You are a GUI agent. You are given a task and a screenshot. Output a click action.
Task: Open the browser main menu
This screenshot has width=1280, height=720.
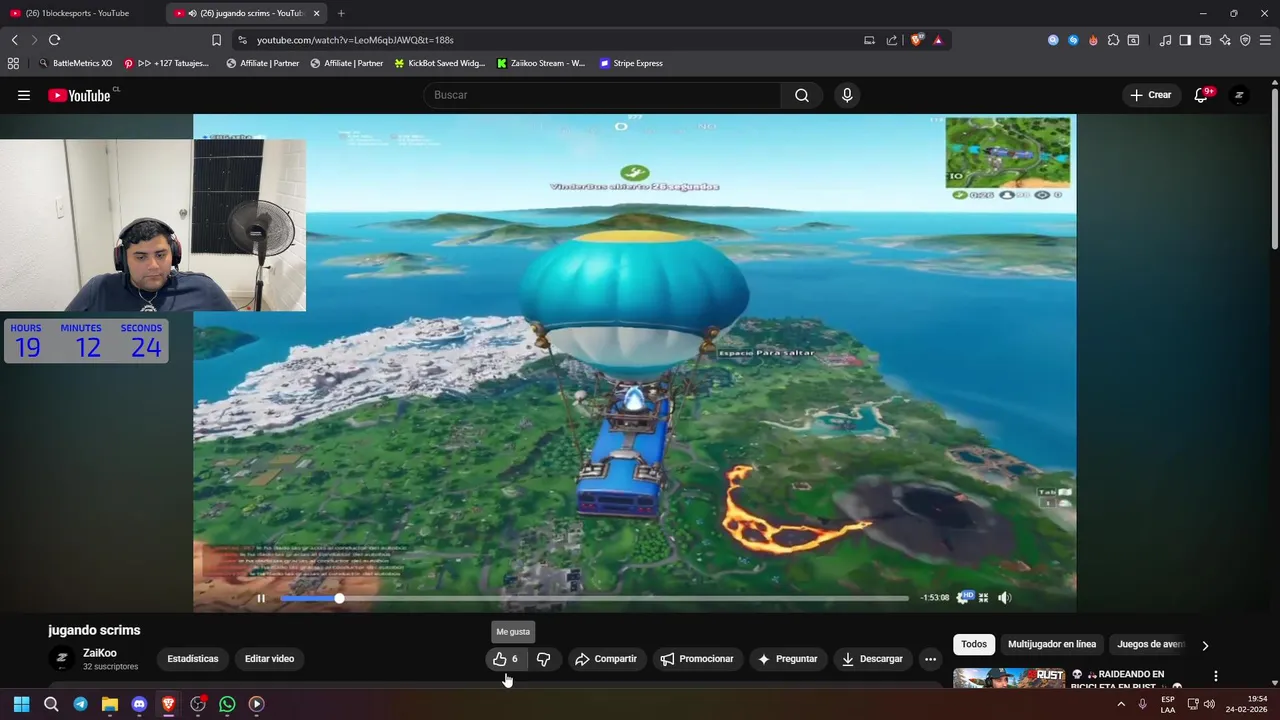click(x=1265, y=40)
